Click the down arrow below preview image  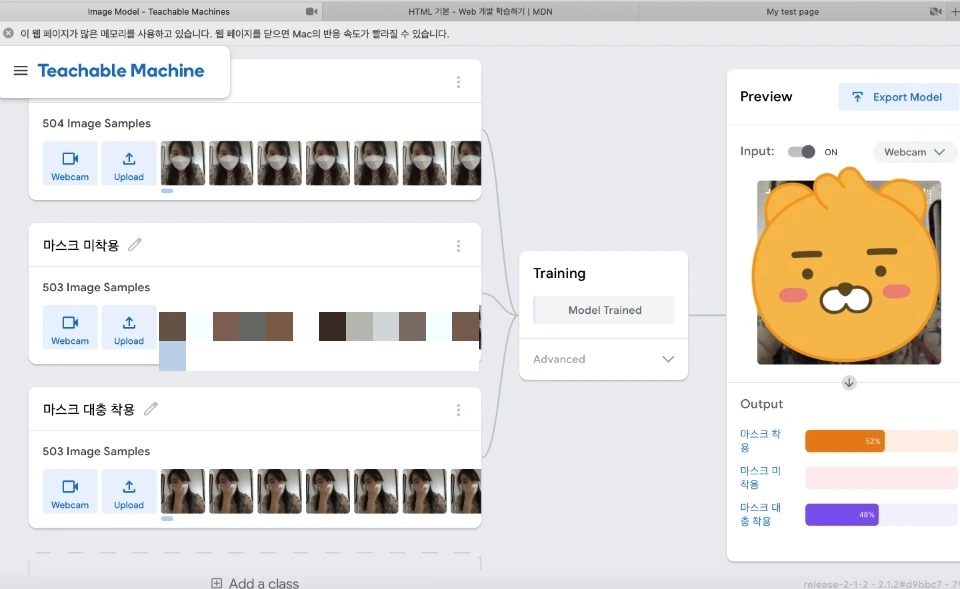tap(849, 383)
